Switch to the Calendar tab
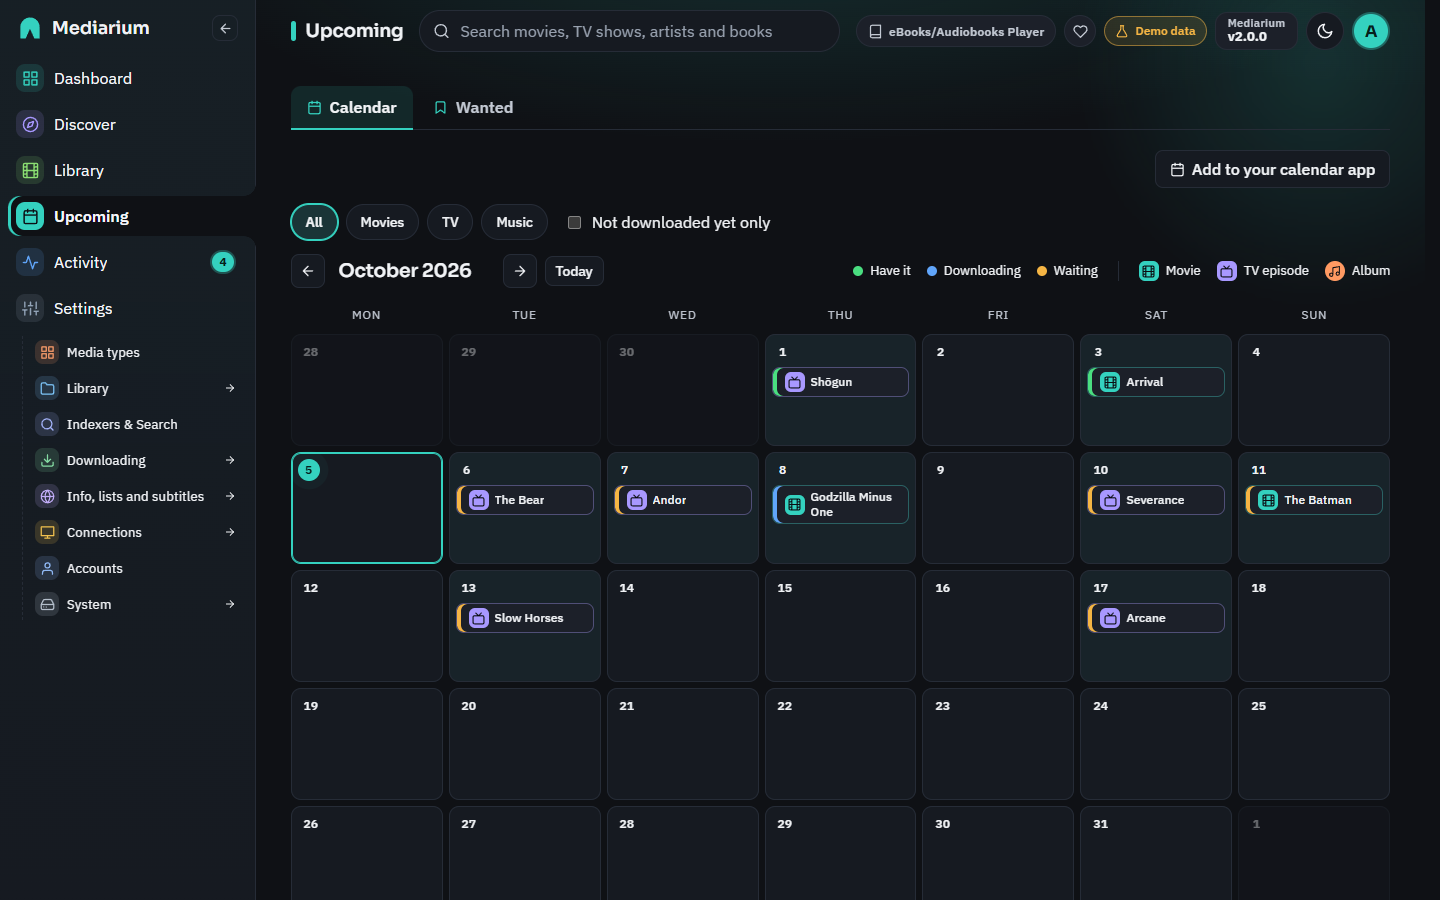The image size is (1440, 900). point(352,107)
